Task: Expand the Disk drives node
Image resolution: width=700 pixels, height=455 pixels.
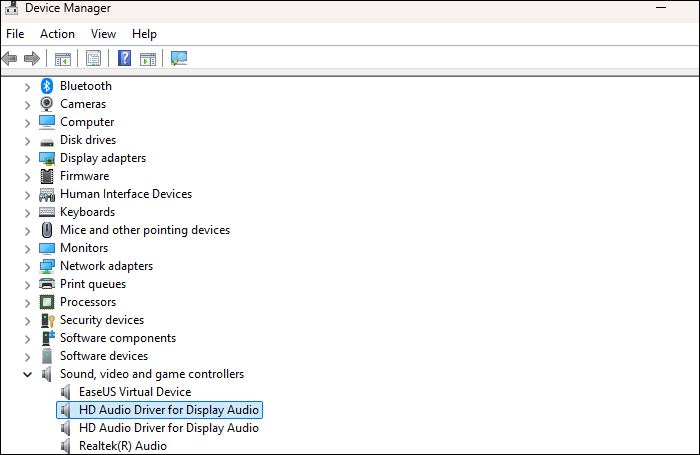Action: pyautogui.click(x=27, y=141)
